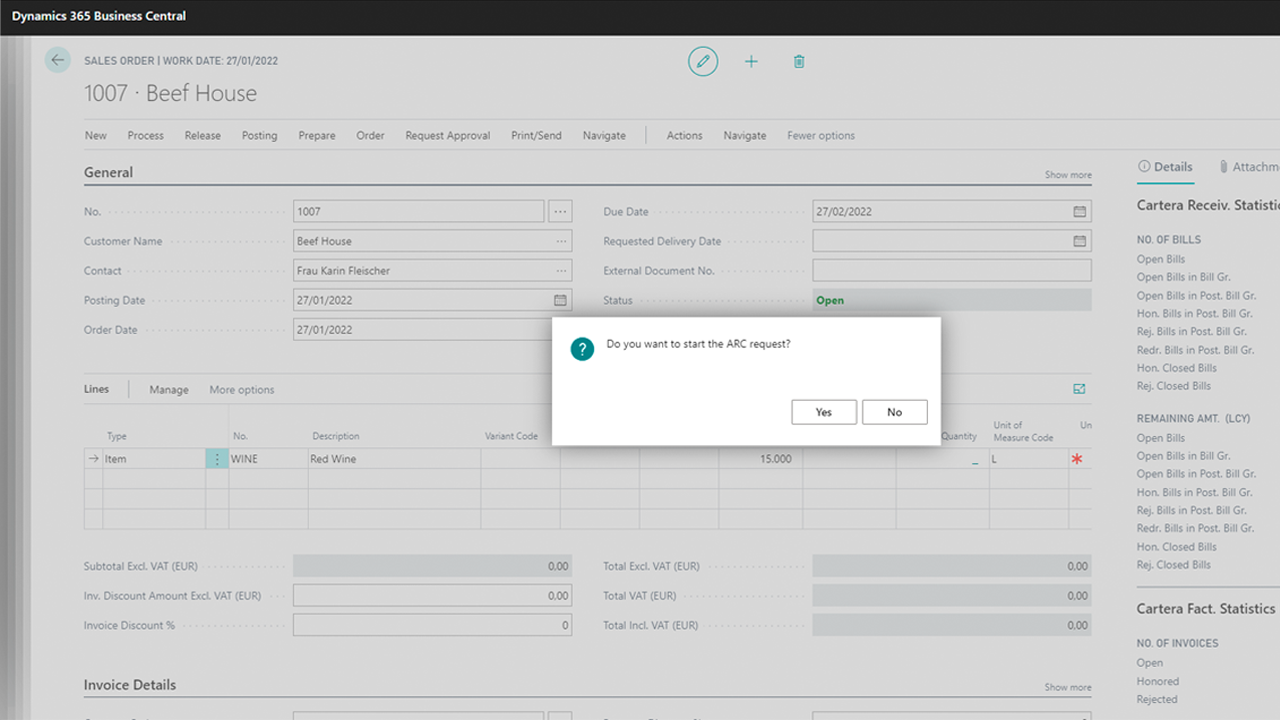Click the Variant Code column header
The image size is (1280, 720).
511,436
